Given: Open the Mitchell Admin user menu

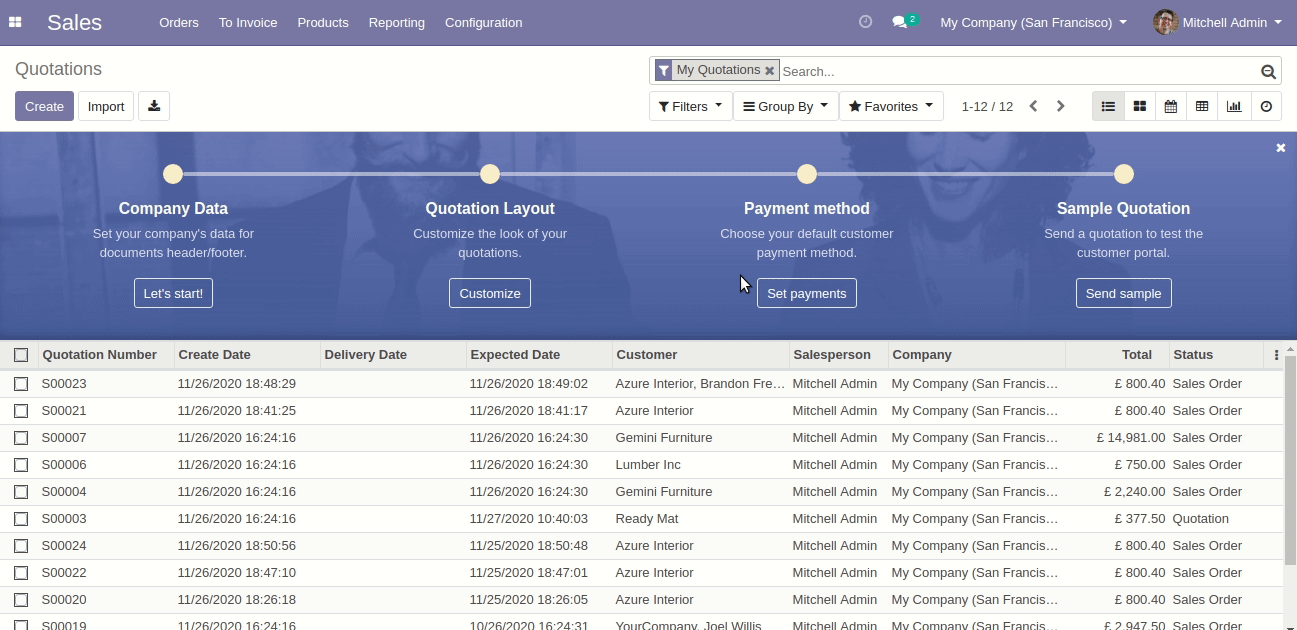Looking at the screenshot, I should tap(1217, 22).
